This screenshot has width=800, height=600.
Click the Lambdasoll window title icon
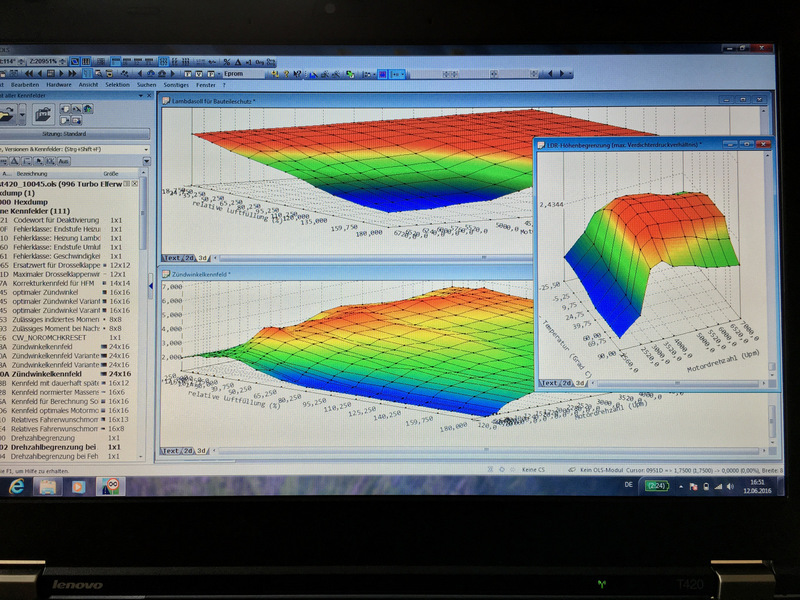tap(167, 101)
